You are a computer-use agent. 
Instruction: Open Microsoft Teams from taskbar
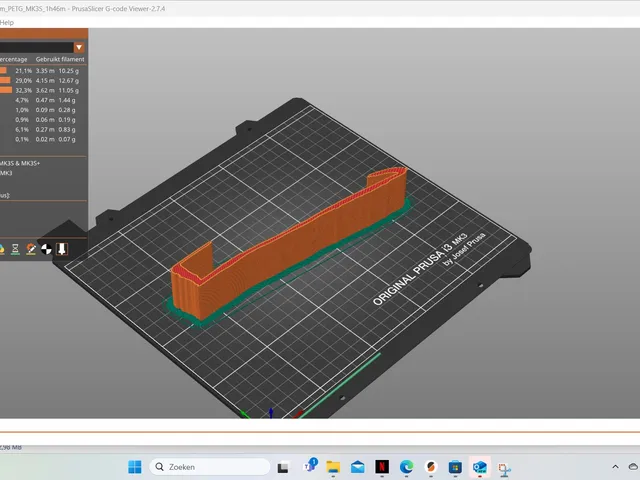point(310,466)
